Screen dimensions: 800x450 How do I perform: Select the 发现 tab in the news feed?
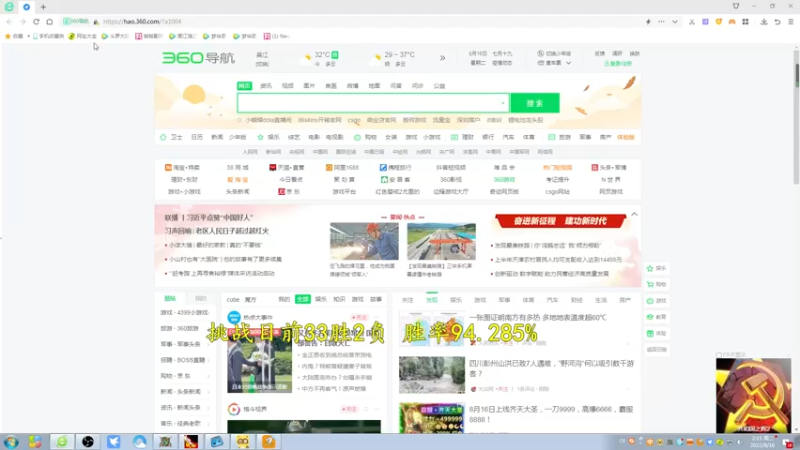point(432,300)
